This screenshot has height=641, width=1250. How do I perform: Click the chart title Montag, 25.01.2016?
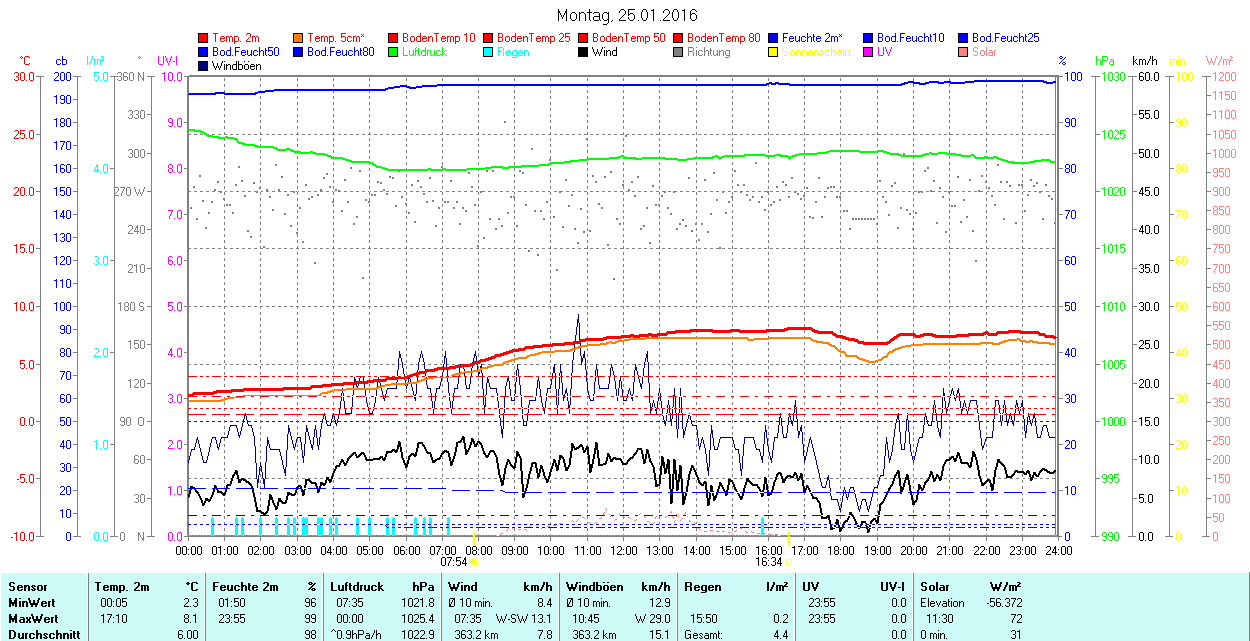pos(626,15)
